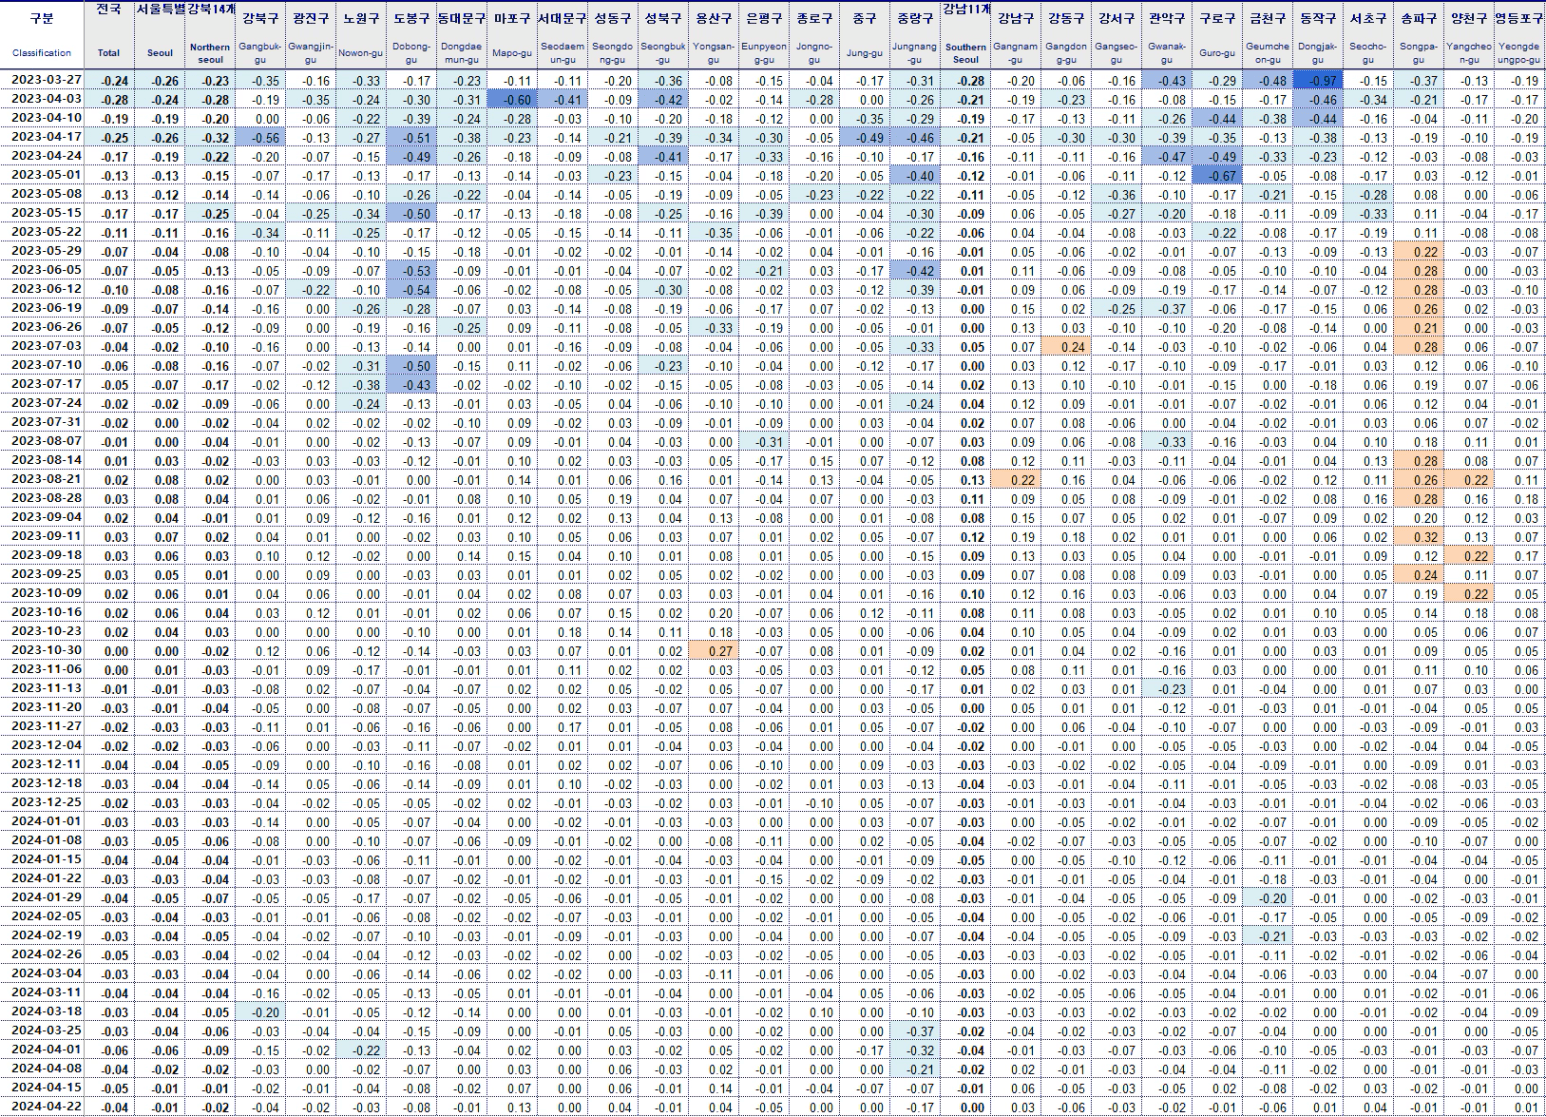
Task: Click the '0.13' Southern Seoul cell on 2023-08-21
Action: click(x=966, y=480)
